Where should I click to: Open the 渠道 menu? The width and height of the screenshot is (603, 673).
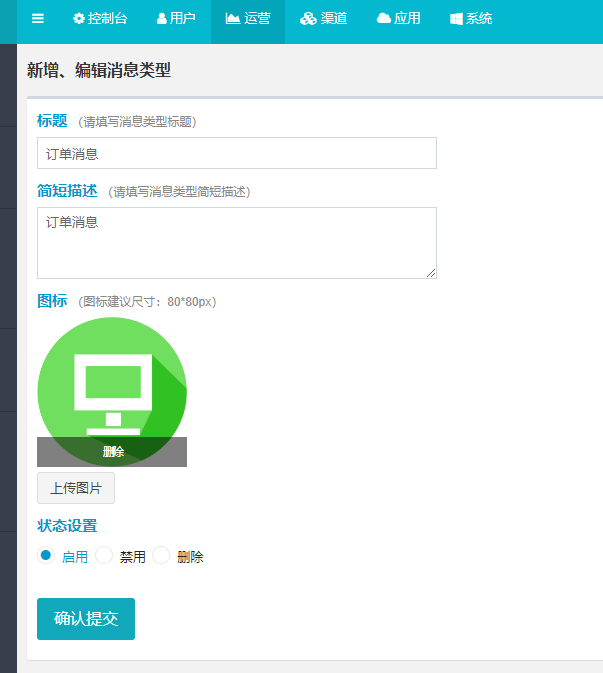point(324,18)
